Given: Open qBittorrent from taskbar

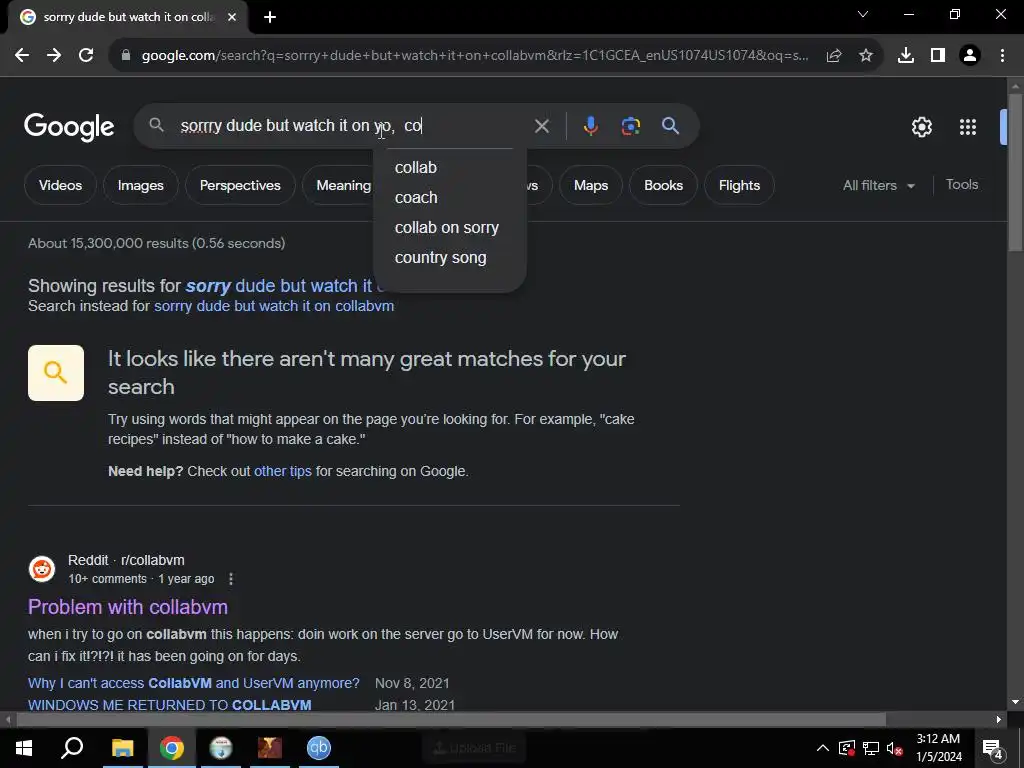Looking at the screenshot, I should click(319, 748).
